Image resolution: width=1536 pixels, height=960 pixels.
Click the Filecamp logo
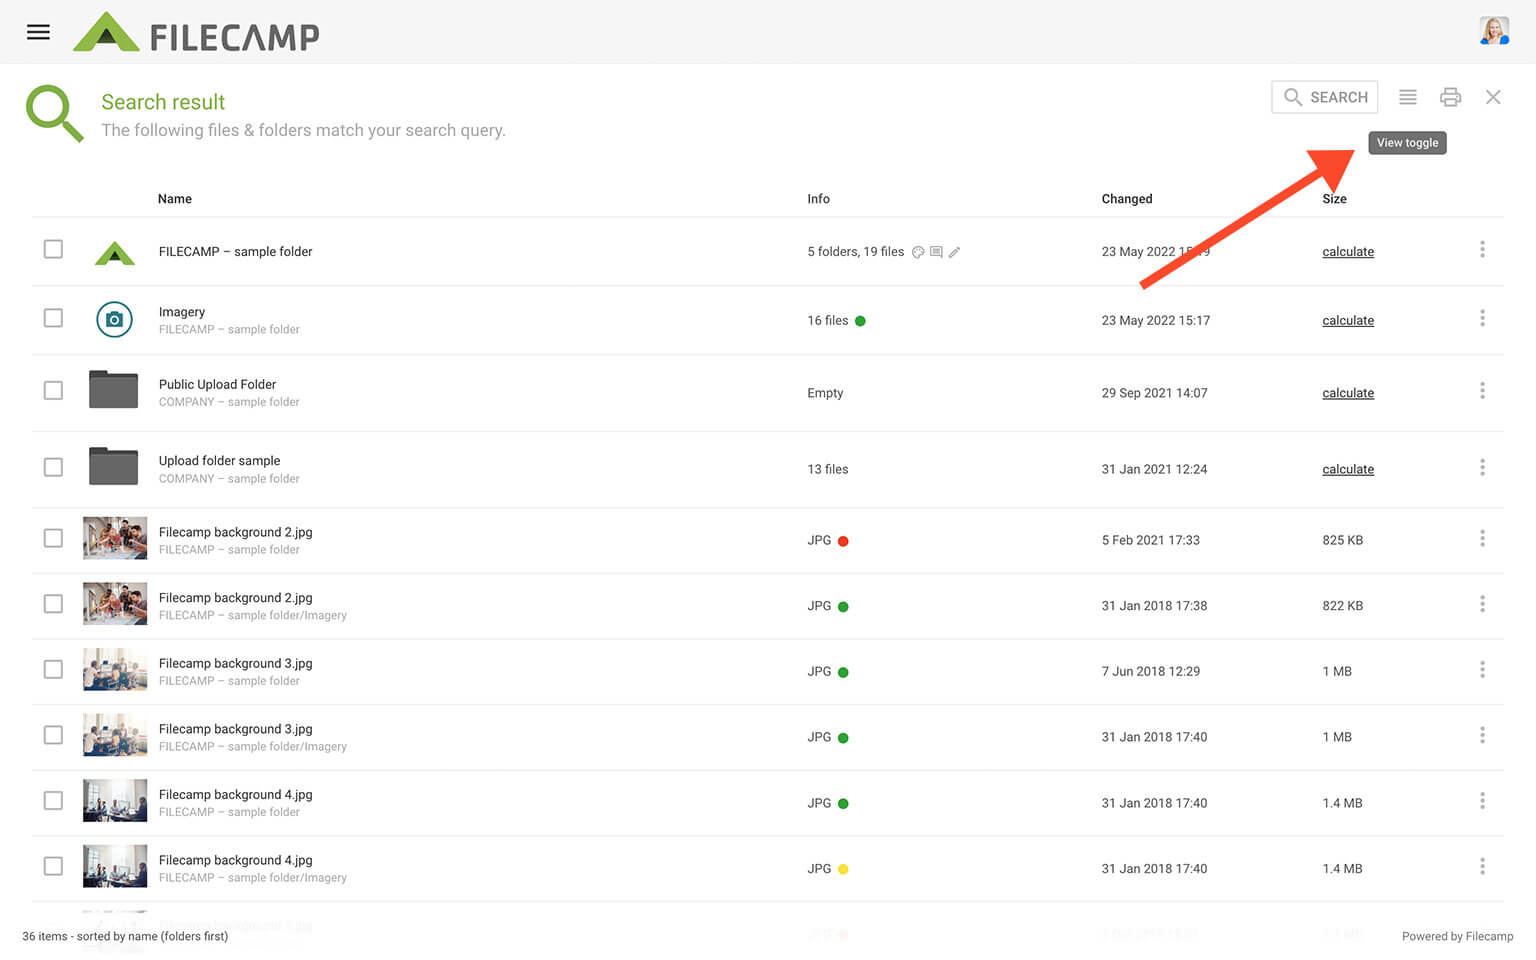pos(196,33)
